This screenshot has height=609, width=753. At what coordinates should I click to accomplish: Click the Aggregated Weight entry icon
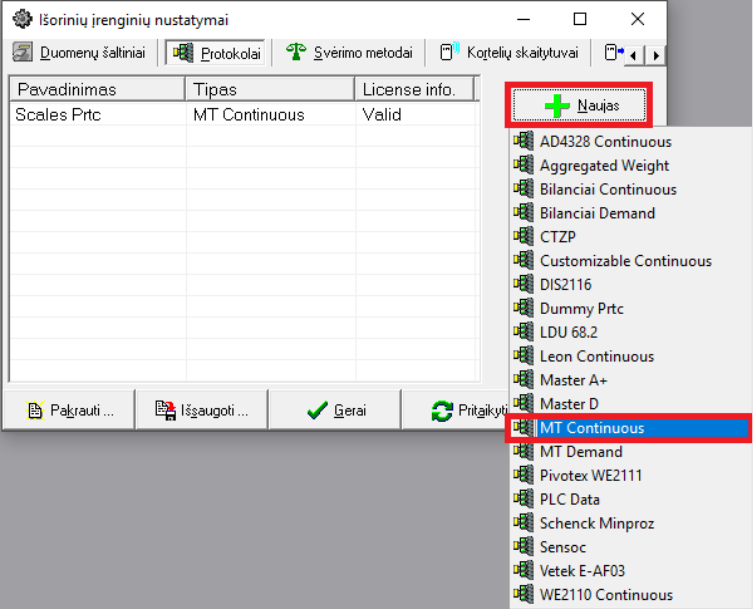pos(523,165)
